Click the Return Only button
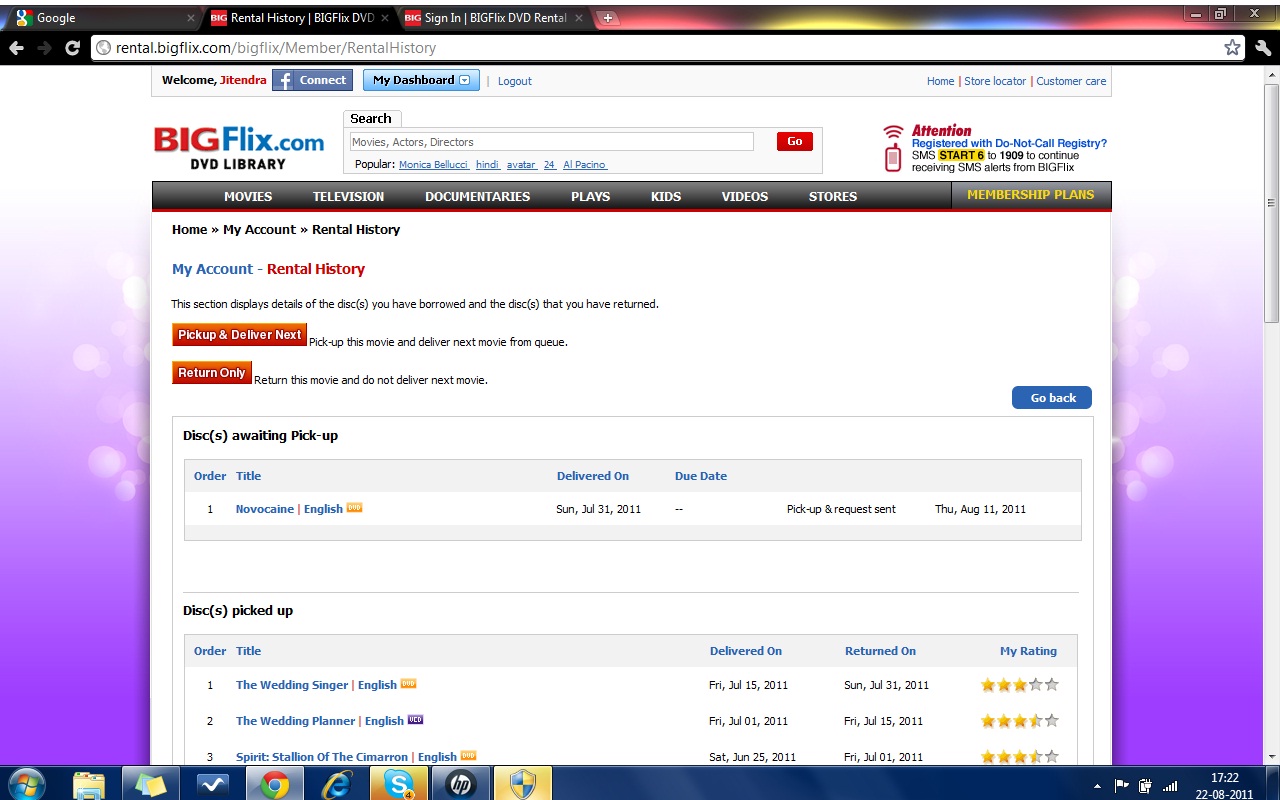The image size is (1280, 800). pyautogui.click(x=212, y=373)
